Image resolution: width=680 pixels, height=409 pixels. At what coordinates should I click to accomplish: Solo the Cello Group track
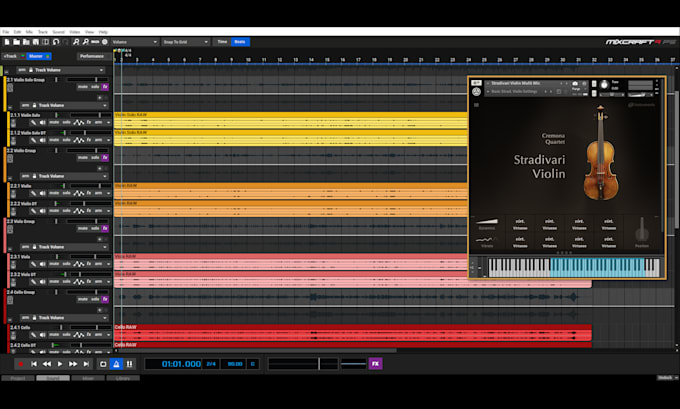point(95,299)
